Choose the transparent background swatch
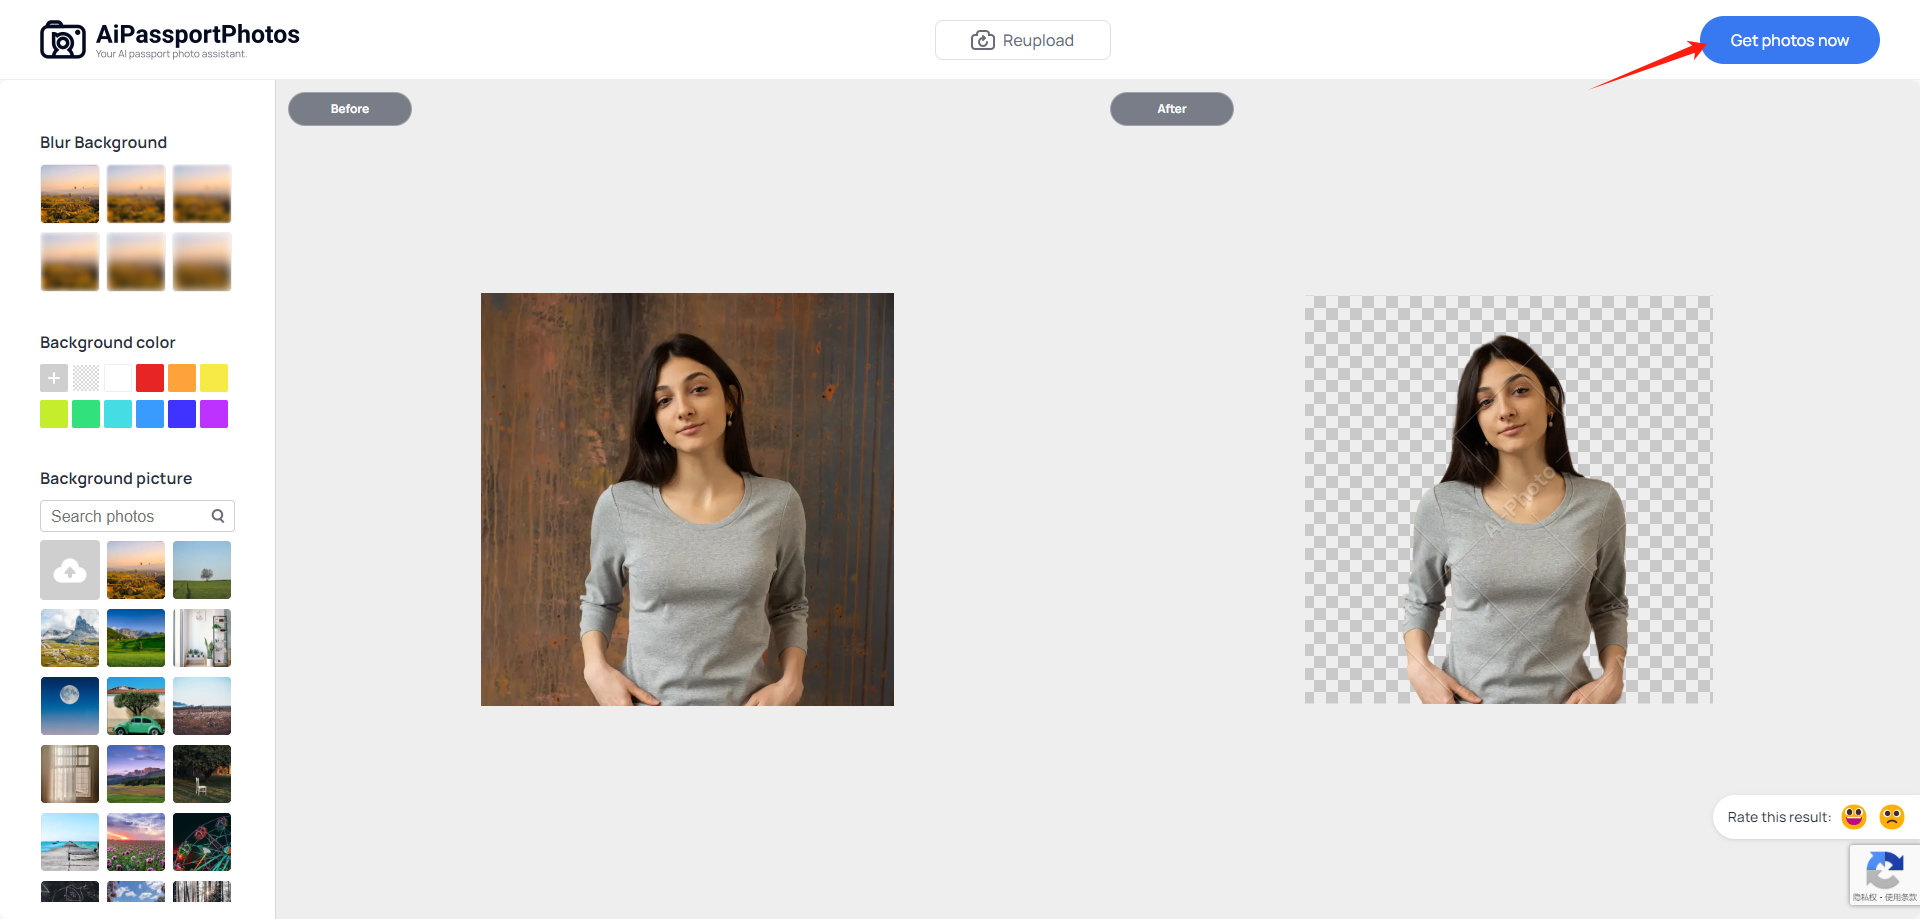The height and width of the screenshot is (919, 1920). tap(85, 378)
